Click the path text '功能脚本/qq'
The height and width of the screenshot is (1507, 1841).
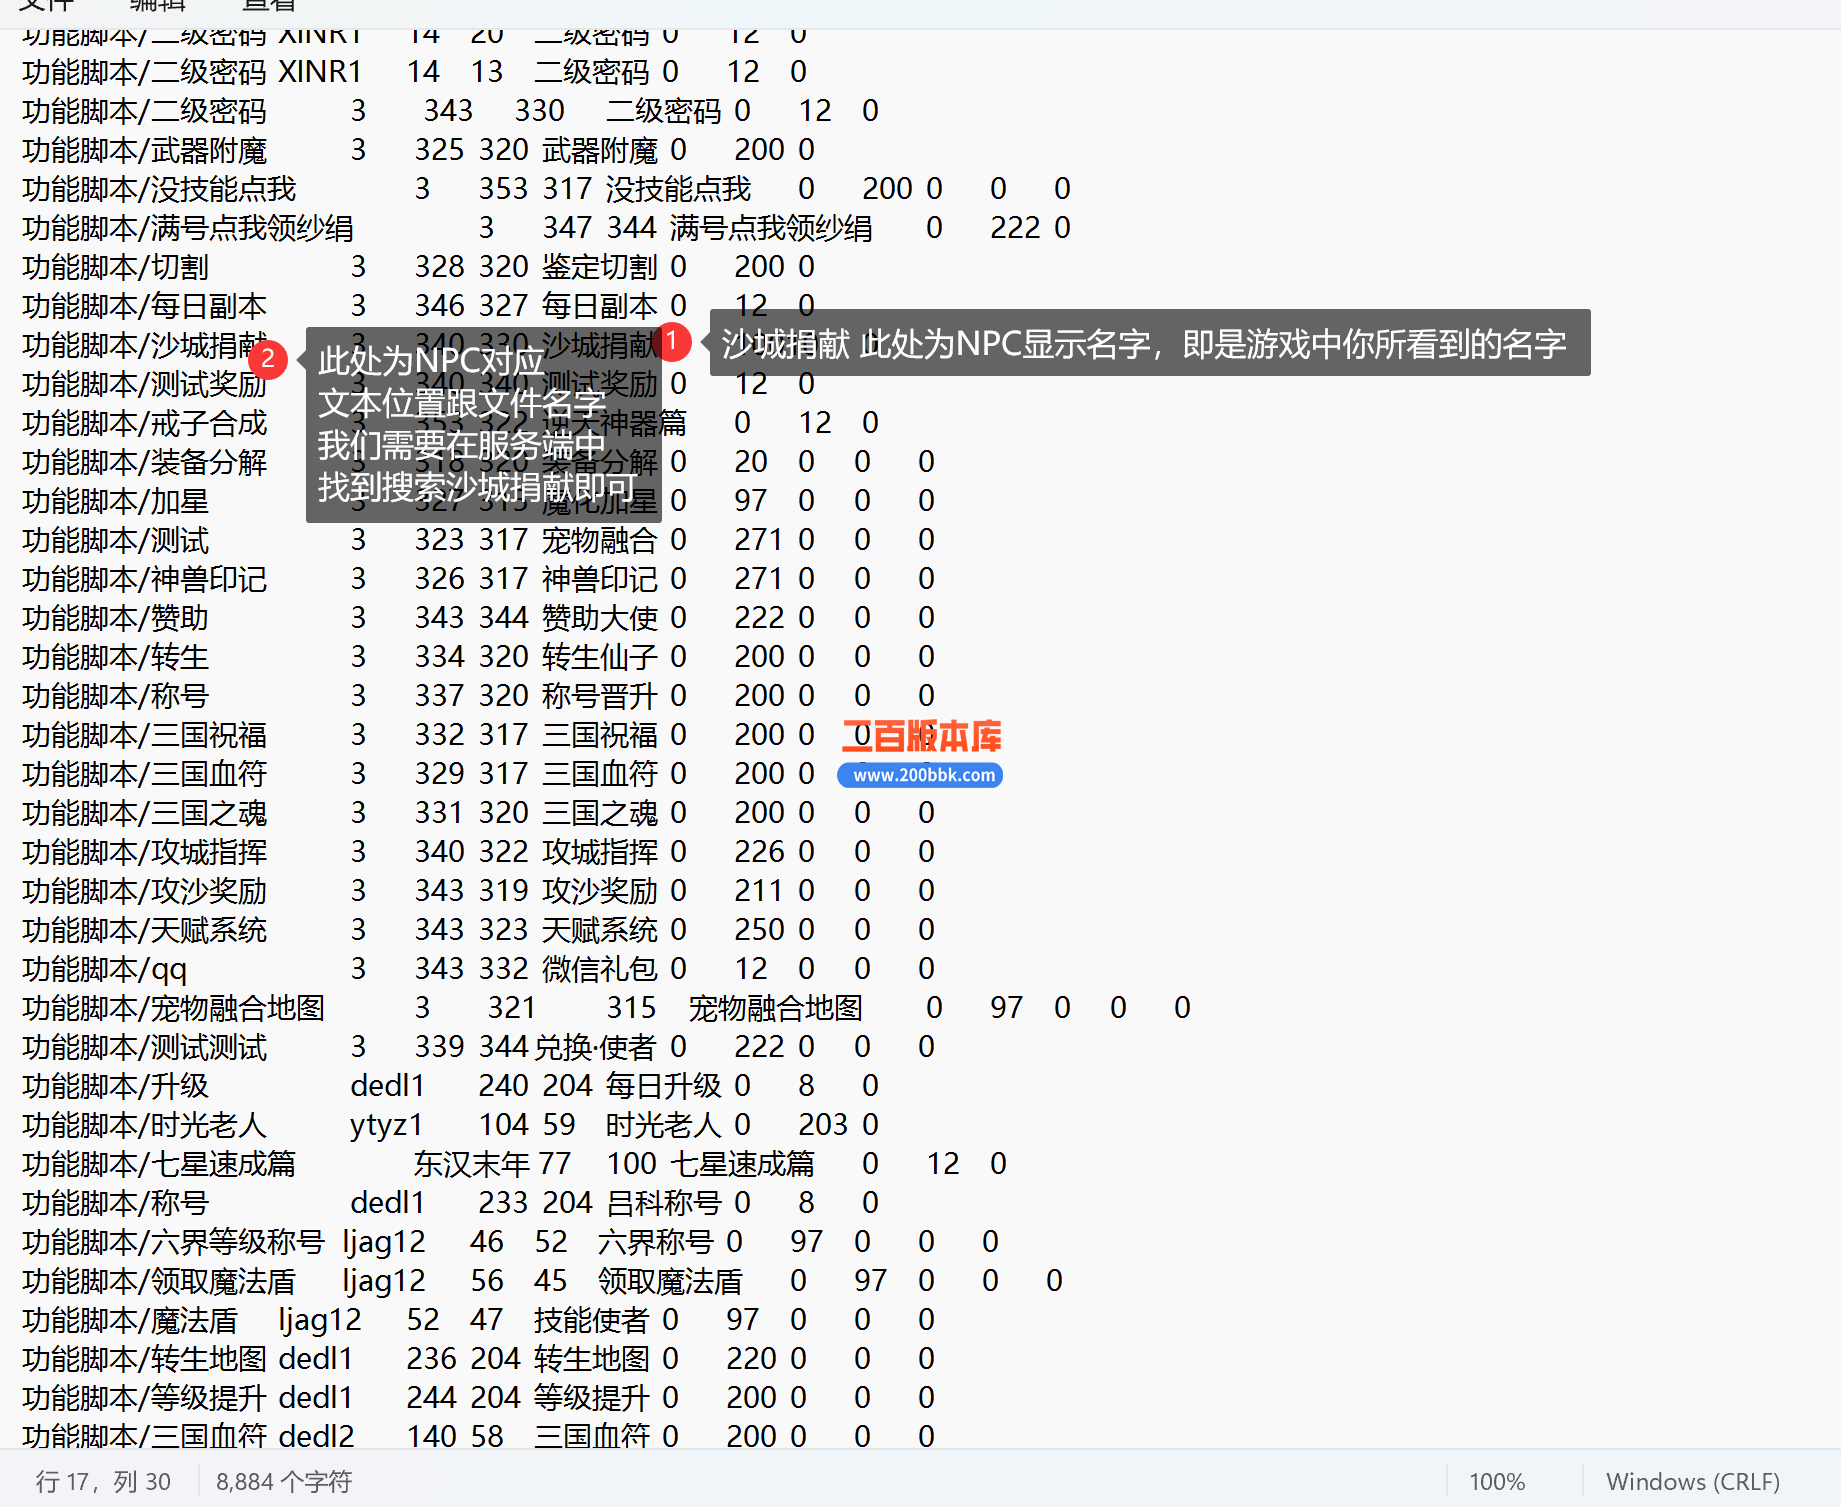(x=105, y=969)
